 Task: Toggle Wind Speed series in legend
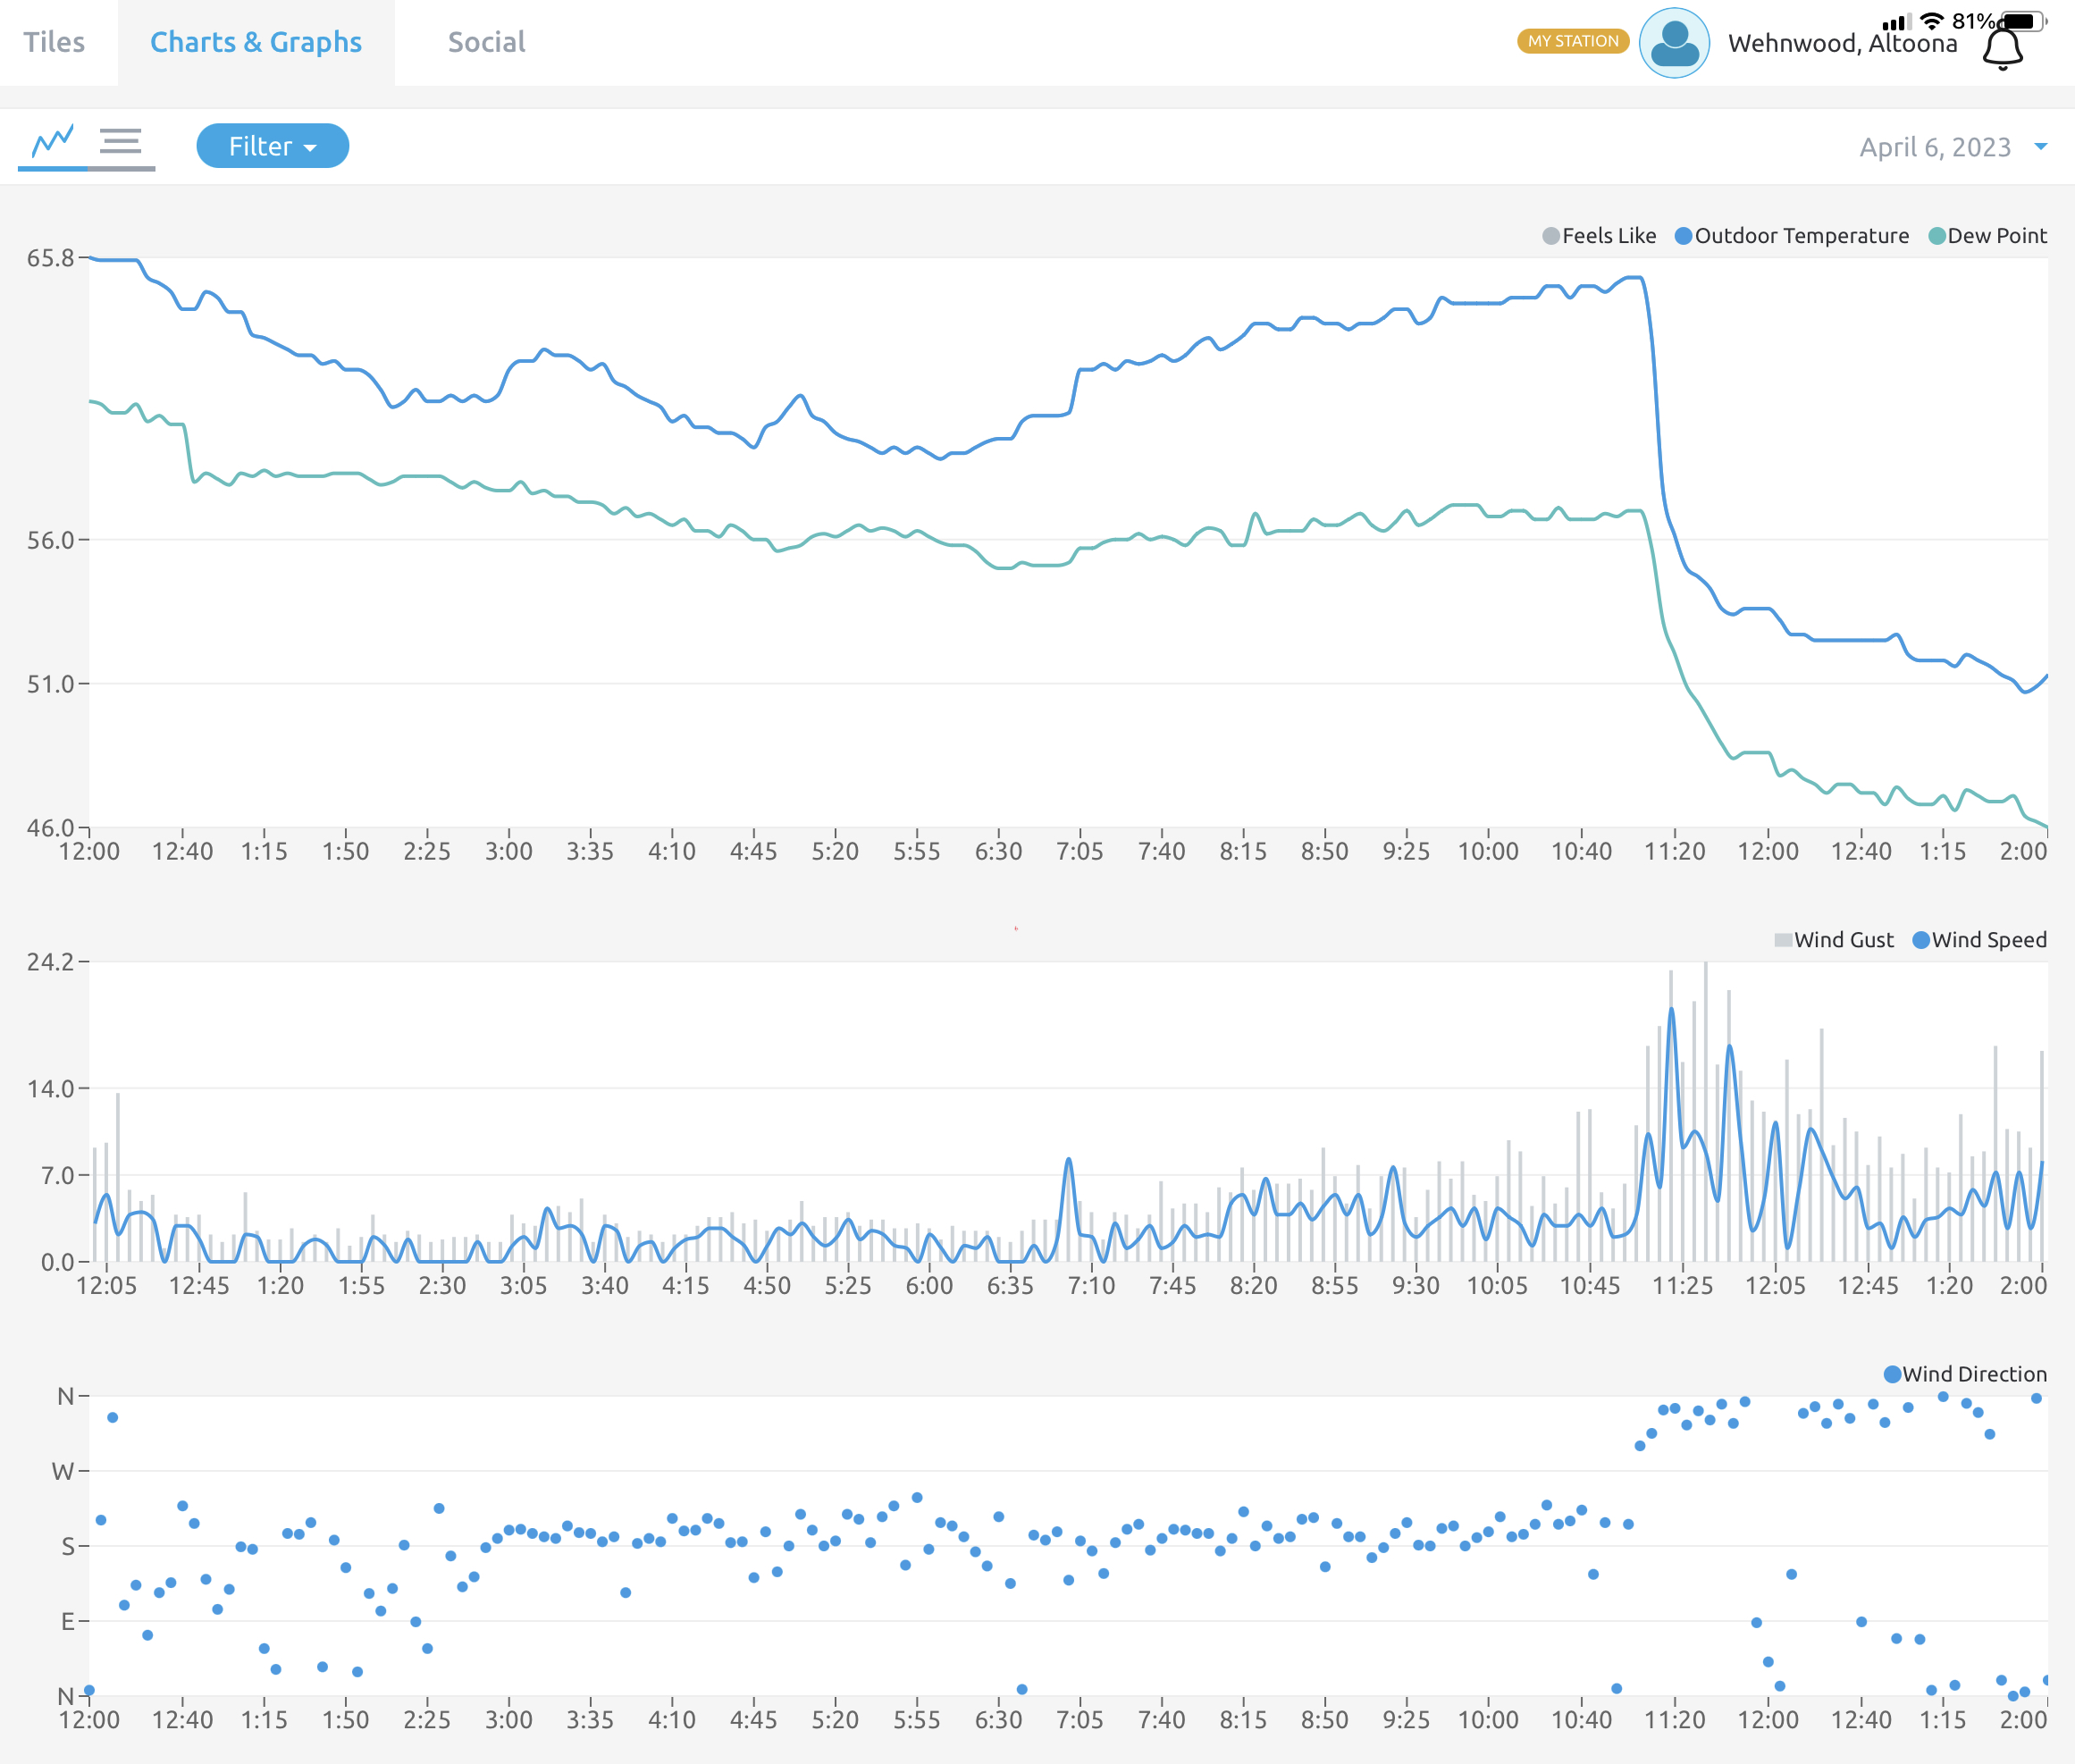1979,940
